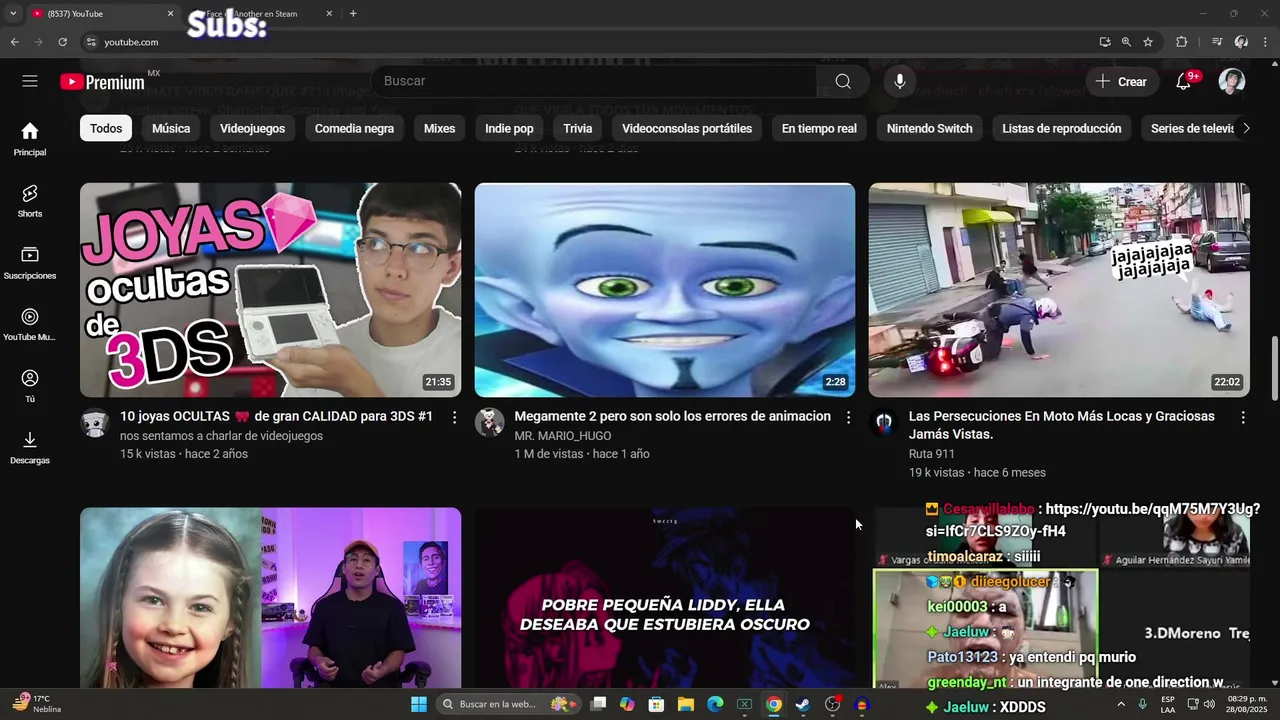The width and height of the screenshot is (1280, 720).
Task: Select the Videoconsolas portátiles chip
Action: pyautogui.click(x=687, y=128)
